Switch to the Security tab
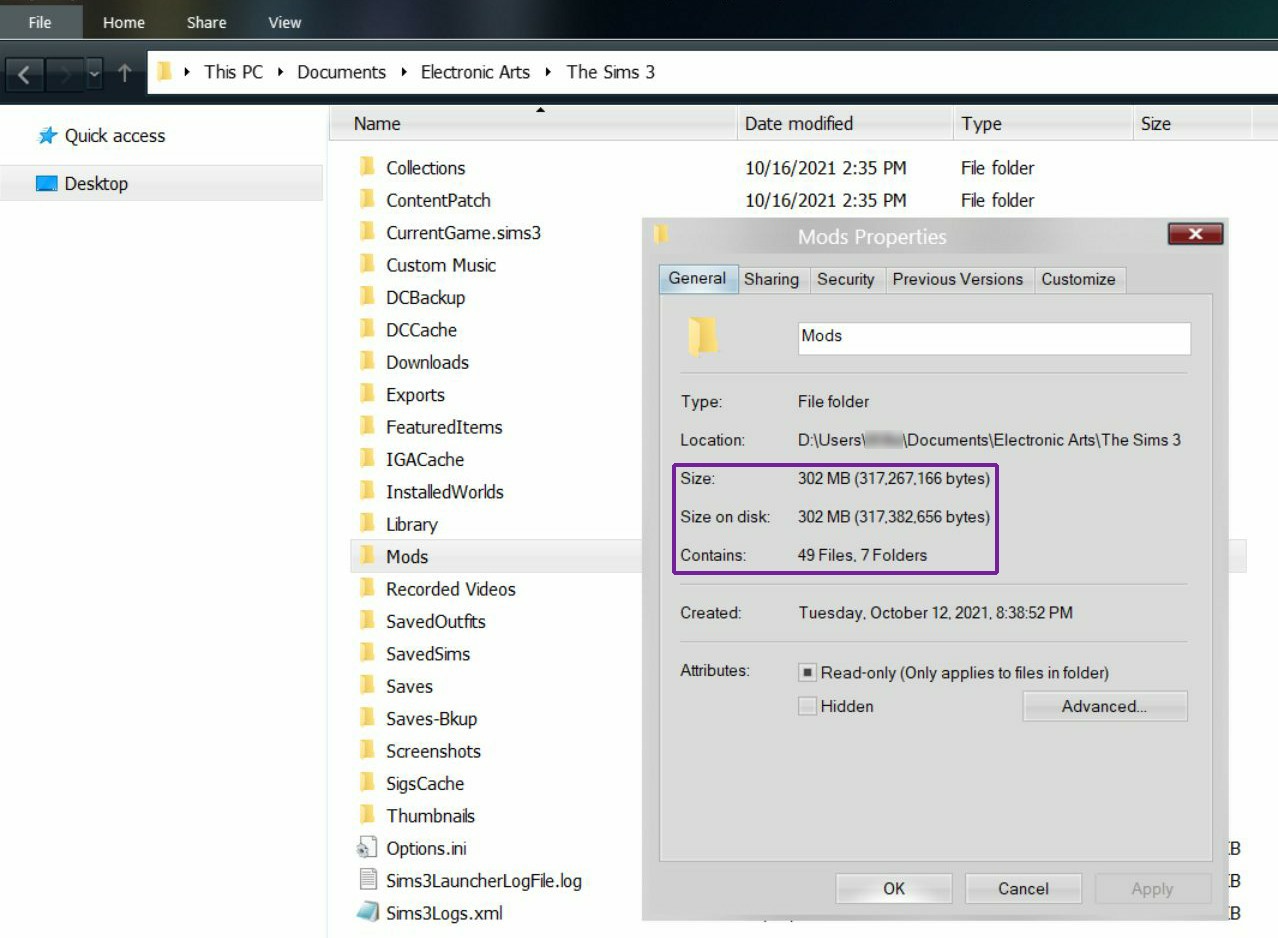 pyautogui.click(x=845, y=280)
